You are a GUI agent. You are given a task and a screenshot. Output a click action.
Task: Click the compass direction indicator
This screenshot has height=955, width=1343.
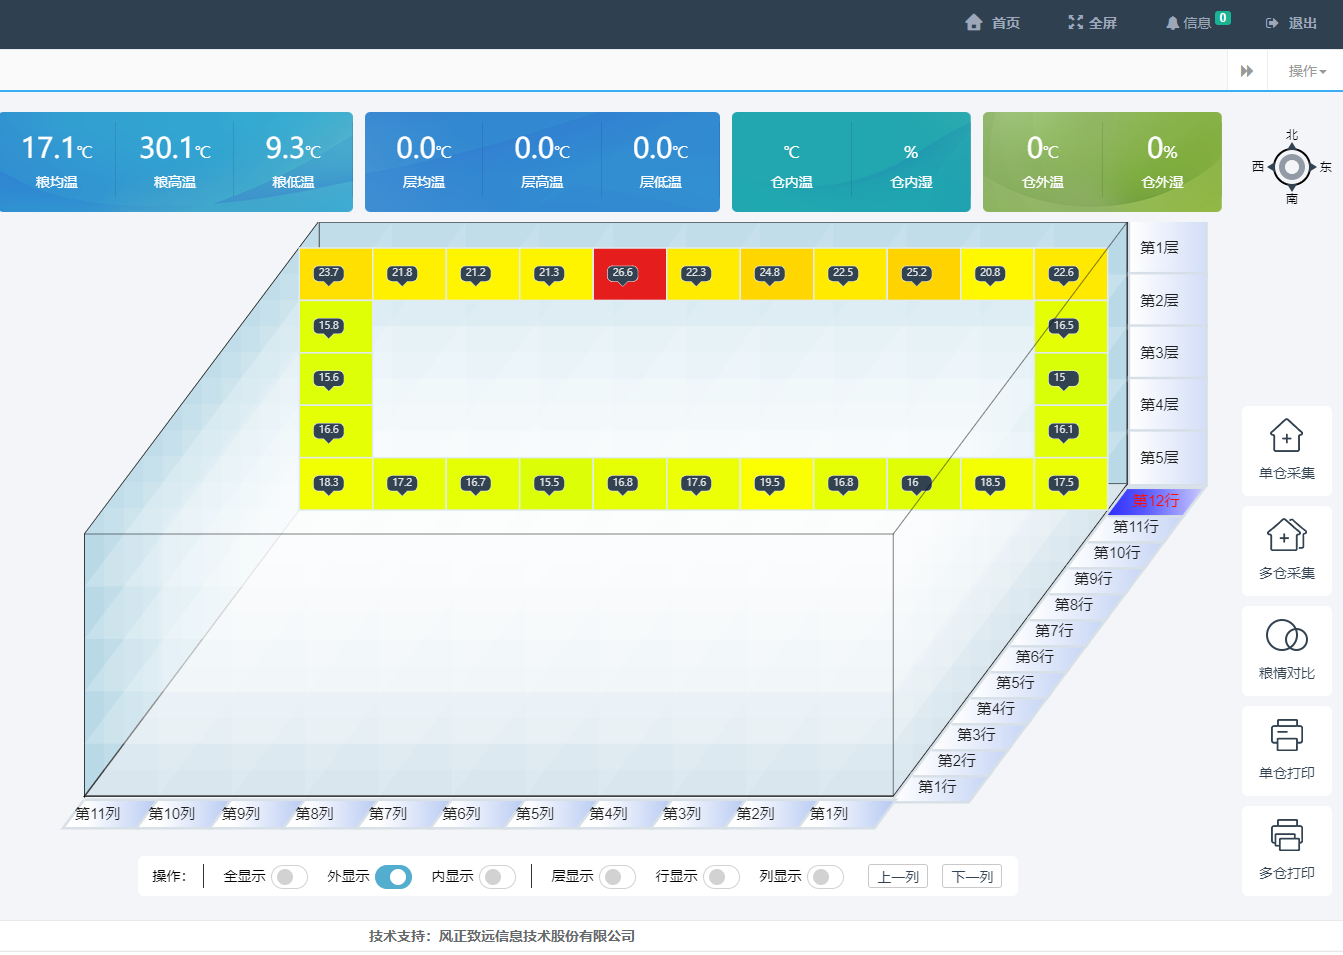[1291, 167]
